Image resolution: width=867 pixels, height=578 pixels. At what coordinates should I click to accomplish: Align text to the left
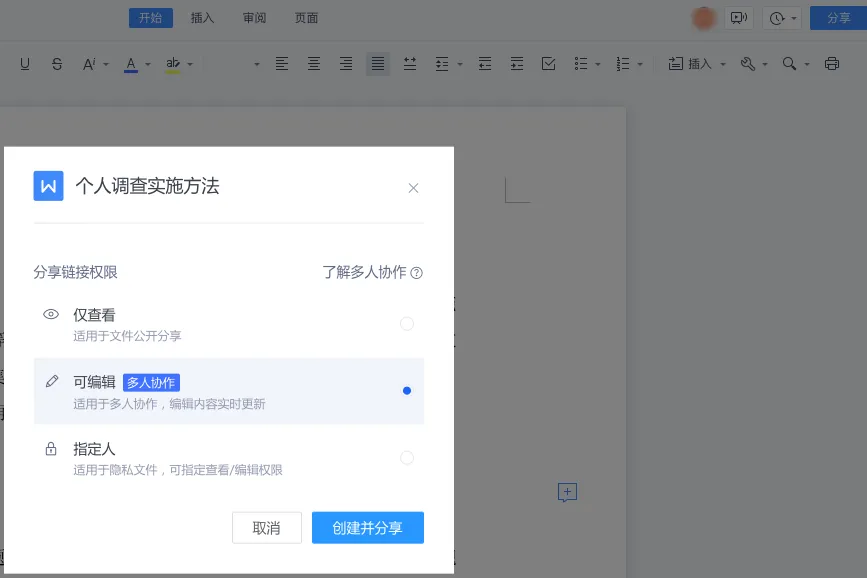click(282, 64)
